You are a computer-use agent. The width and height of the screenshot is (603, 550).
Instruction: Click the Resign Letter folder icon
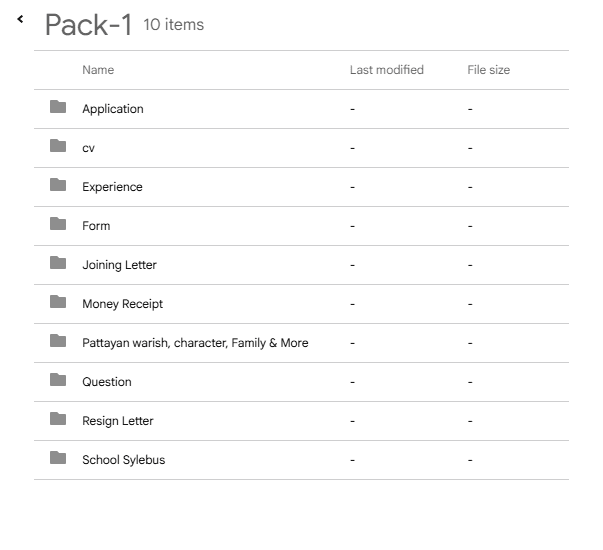click(x=58, y=419)
